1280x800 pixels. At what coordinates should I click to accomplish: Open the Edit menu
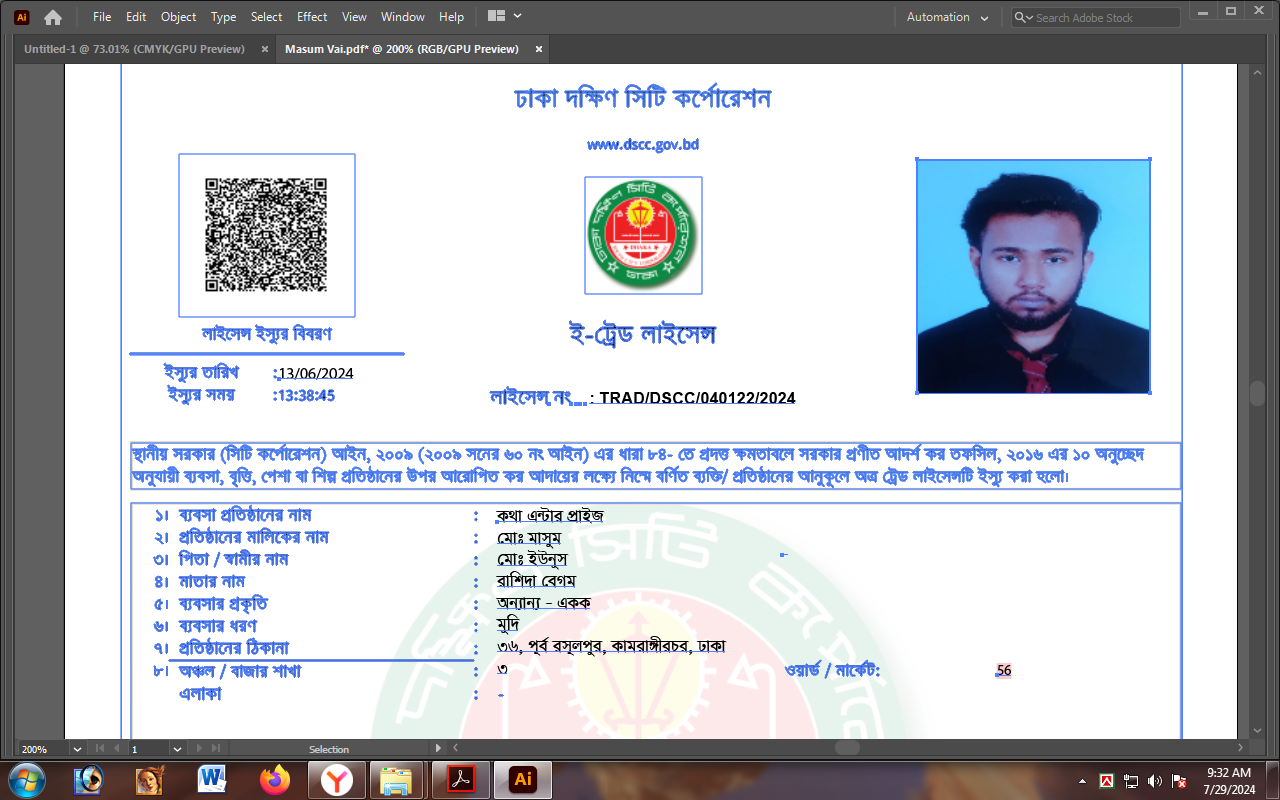point(136,17)
